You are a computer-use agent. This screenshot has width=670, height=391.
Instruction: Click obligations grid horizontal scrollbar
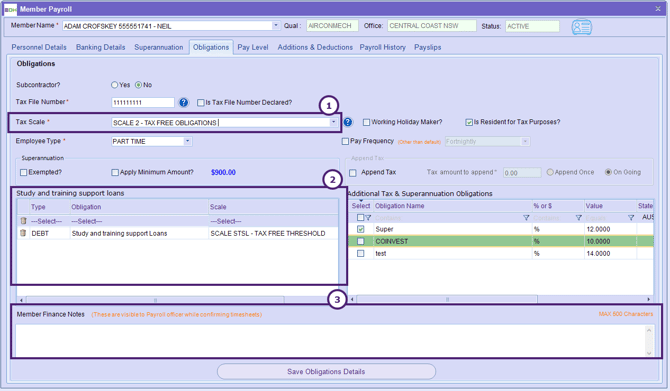(x=447, y=300)
